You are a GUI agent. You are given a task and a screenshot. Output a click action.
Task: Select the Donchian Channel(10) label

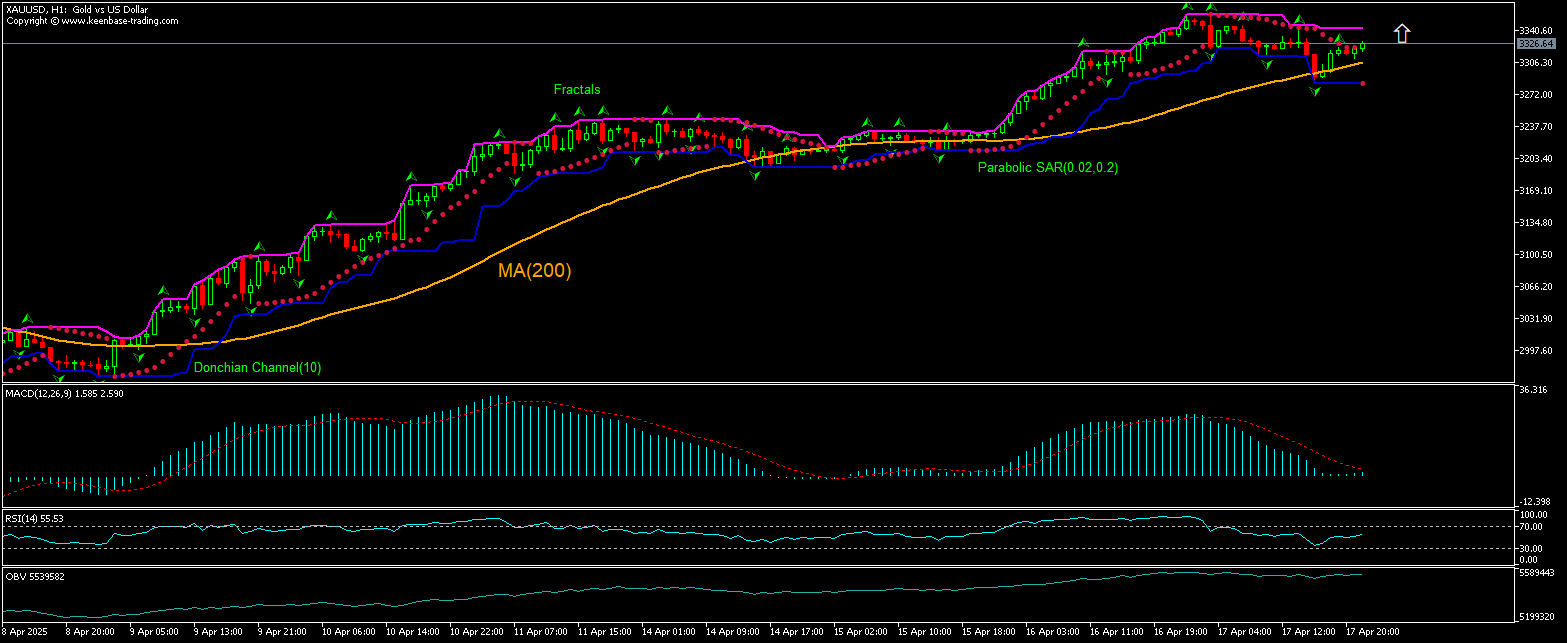(x=257, y=368)
